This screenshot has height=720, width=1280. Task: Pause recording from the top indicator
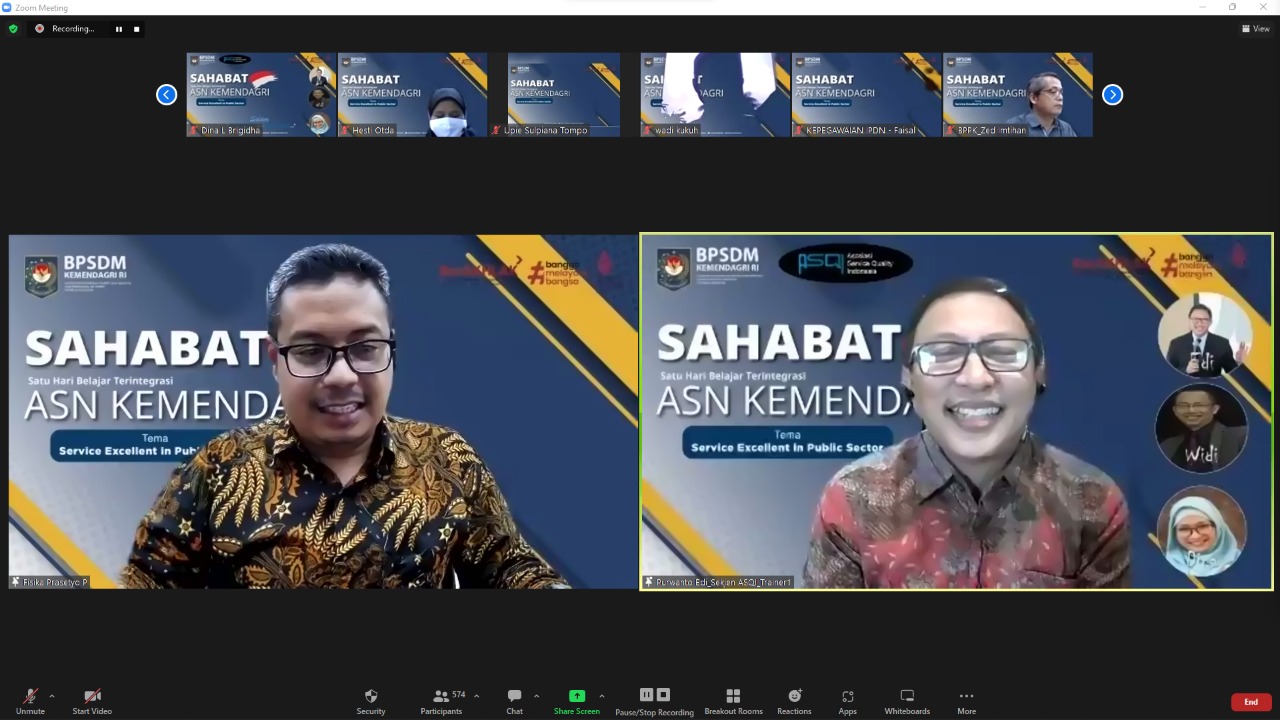[x=119, y=29]
